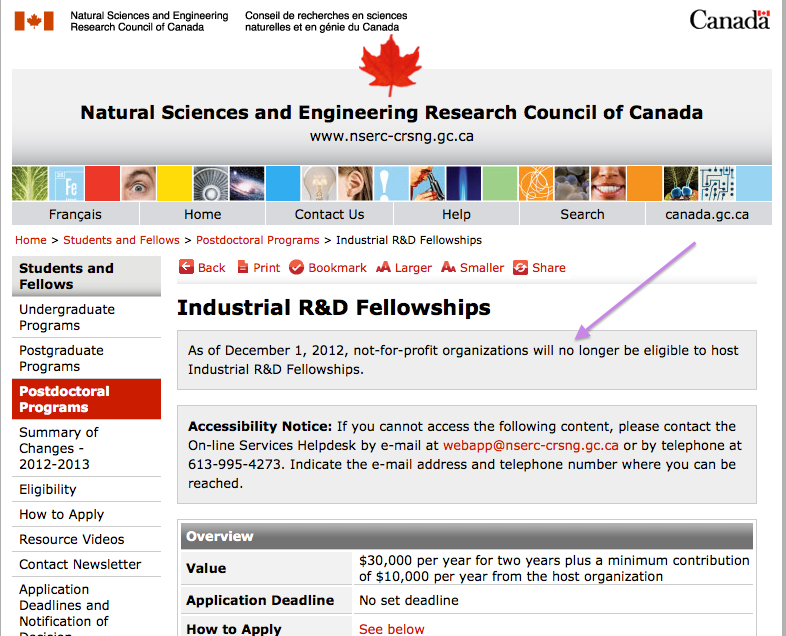Screen dimensions: 786x636
Task: Click the Share icon
Action: click(520, 268)
